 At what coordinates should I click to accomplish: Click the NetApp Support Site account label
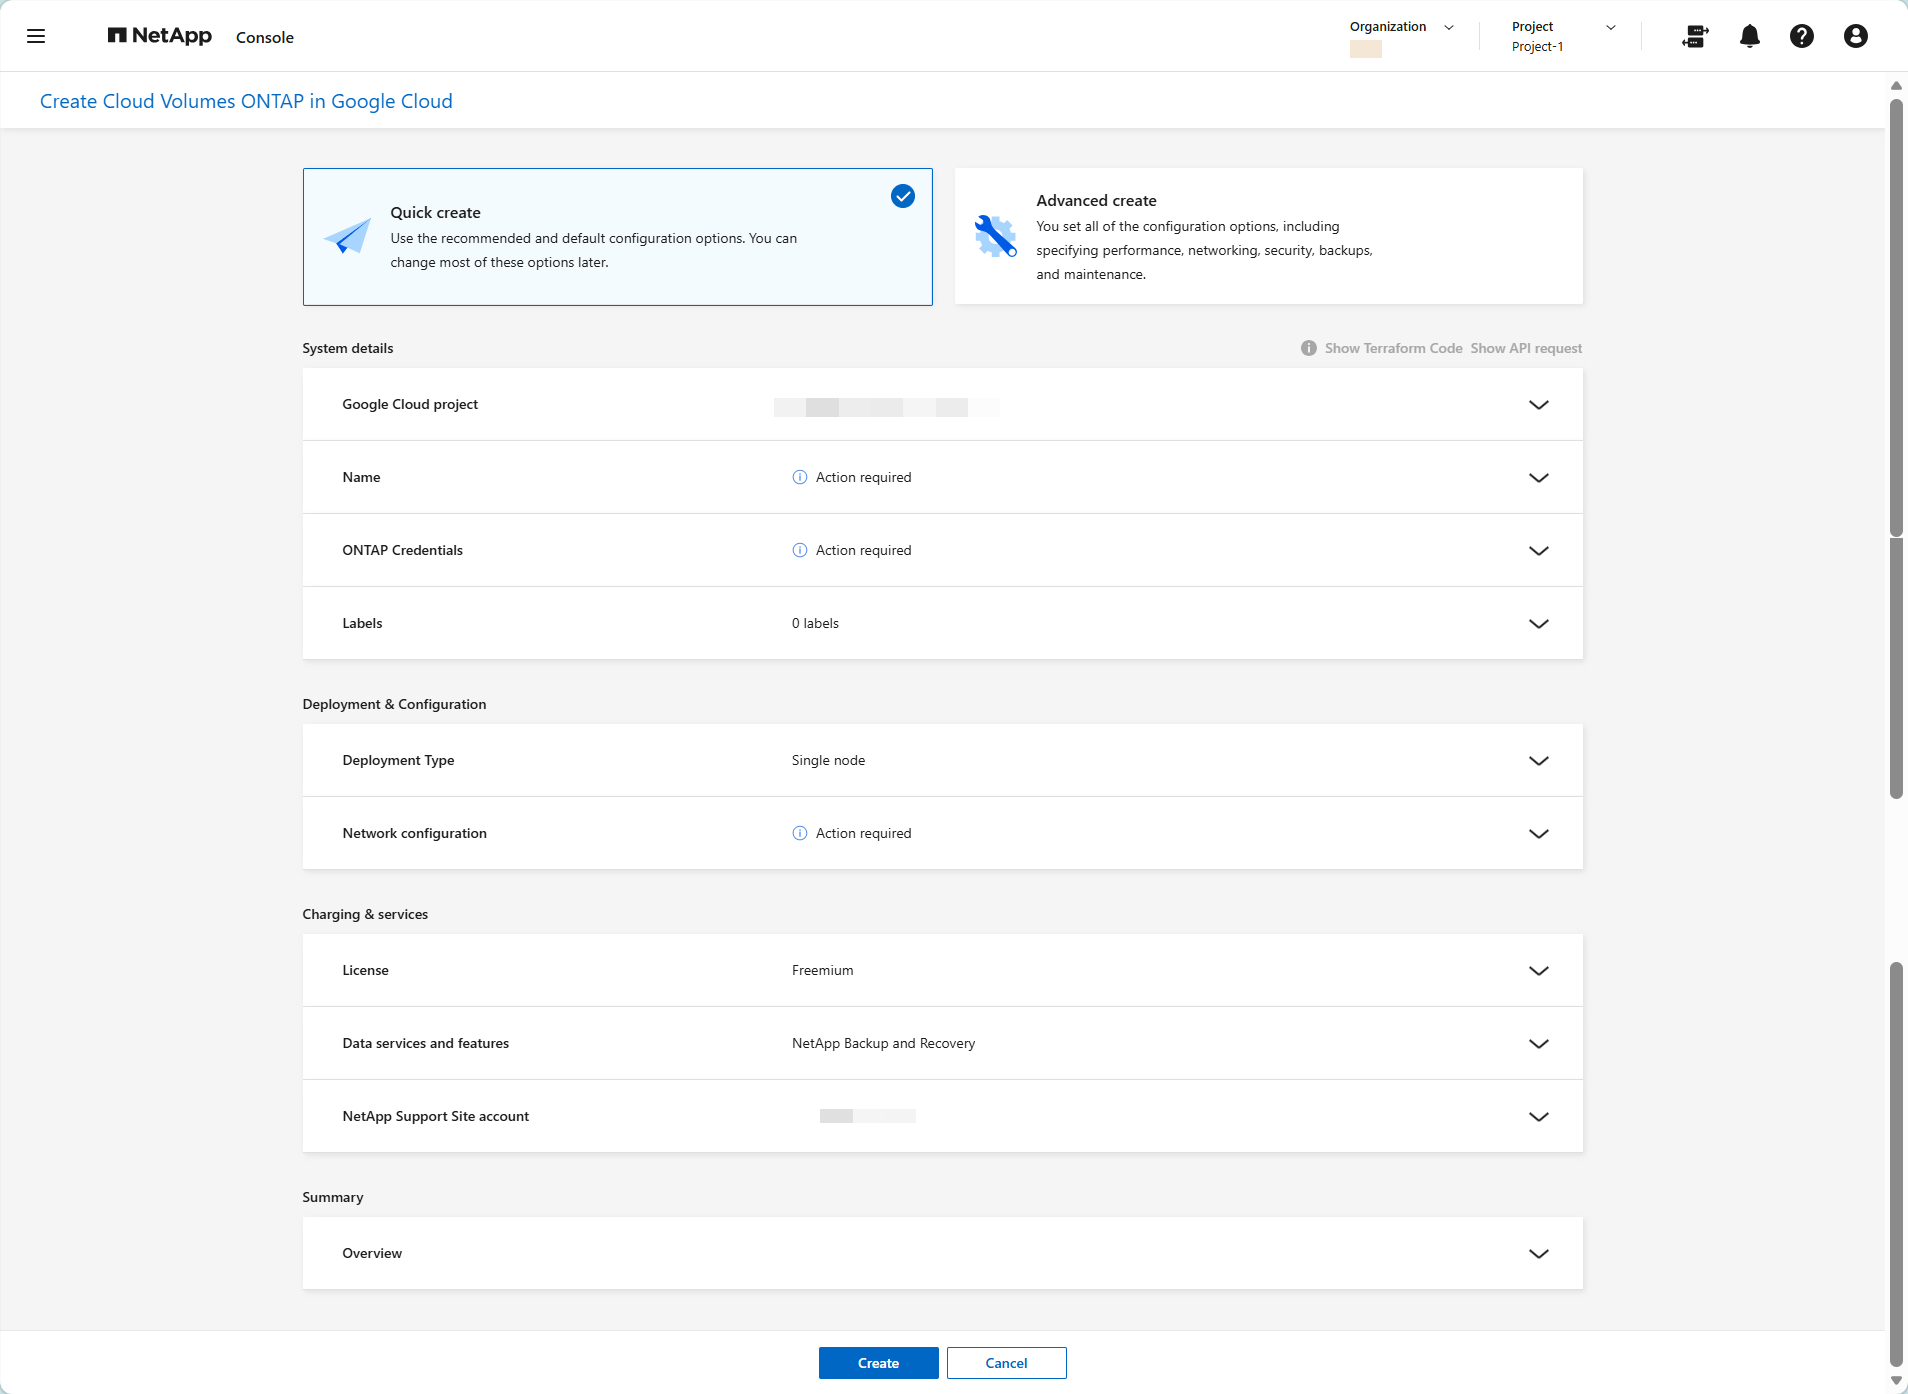(x=435, y=1116)
